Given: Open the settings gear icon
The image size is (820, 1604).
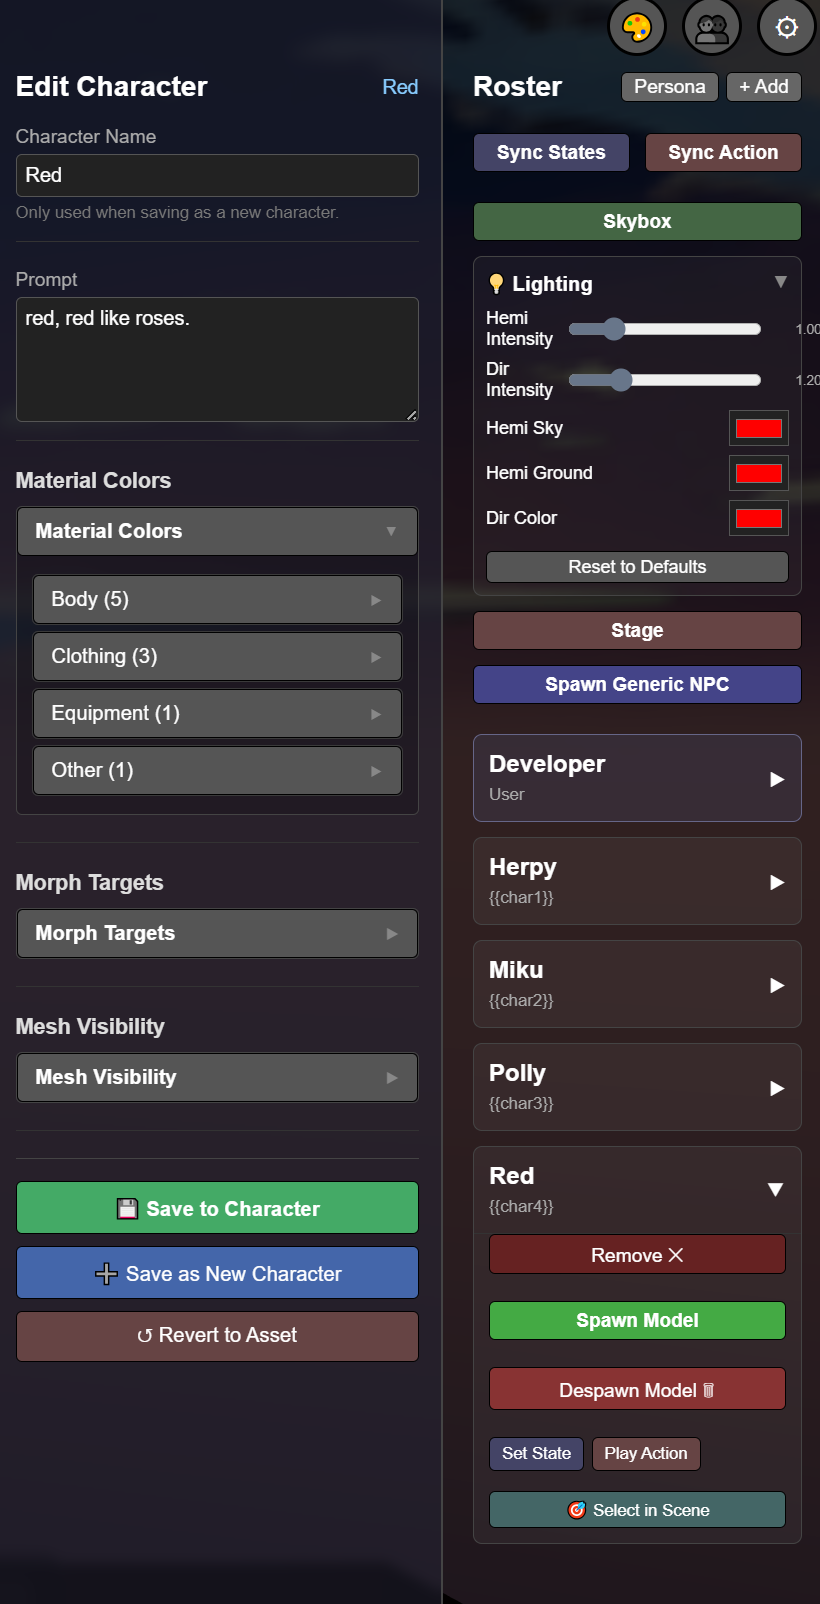Looking at the screenshot, I should pos(787,27).
